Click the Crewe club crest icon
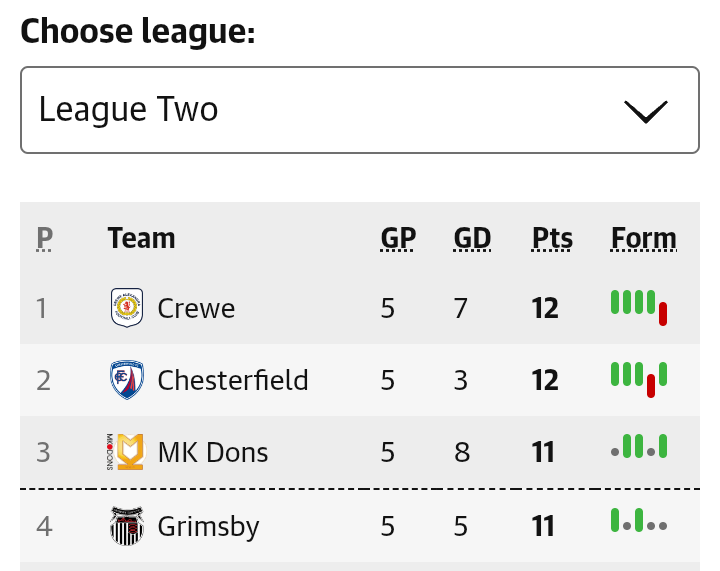720x571 pixels. [127, 308]
